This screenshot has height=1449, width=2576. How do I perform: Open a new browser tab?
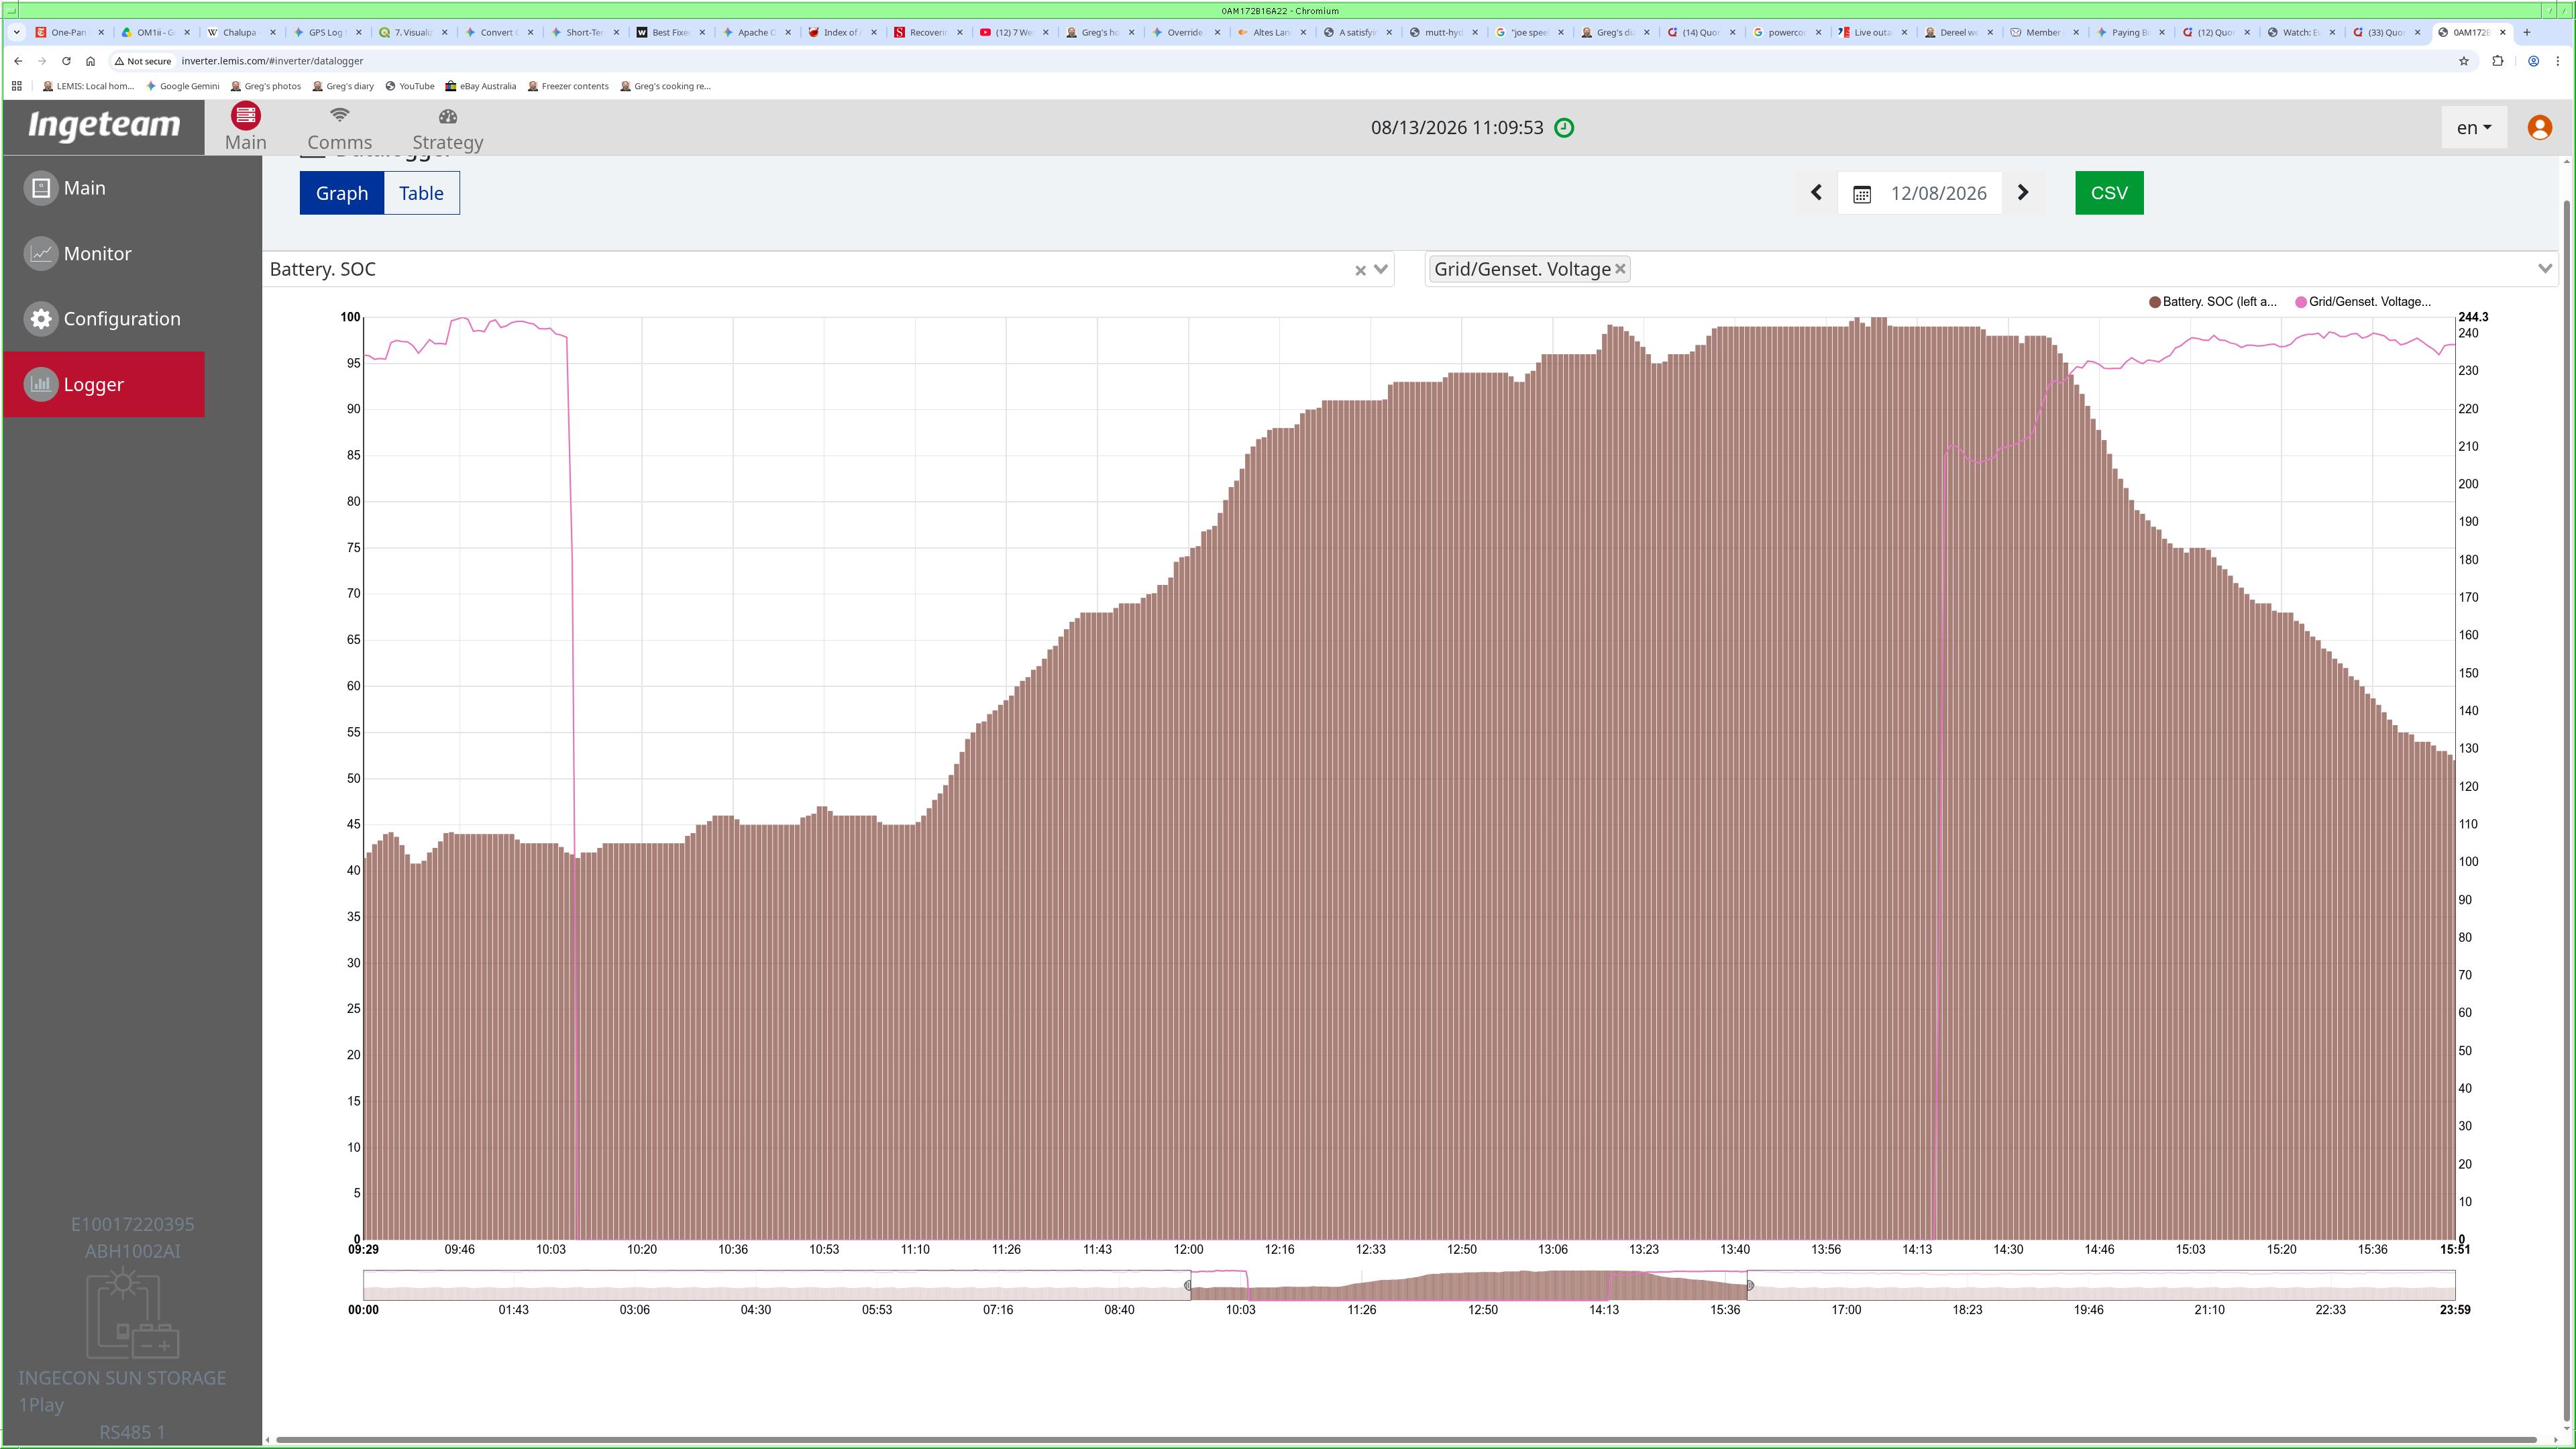(x=2526, y=32)
